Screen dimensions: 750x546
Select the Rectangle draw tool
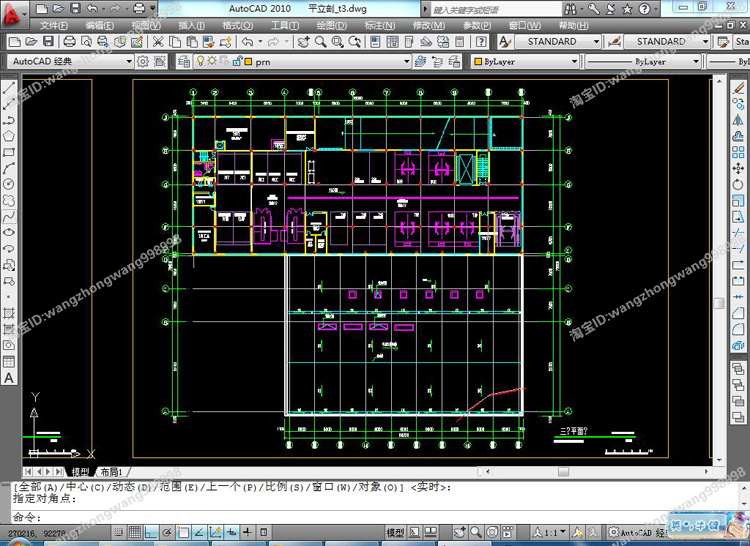pyautogui.click(x=9, y=153)
